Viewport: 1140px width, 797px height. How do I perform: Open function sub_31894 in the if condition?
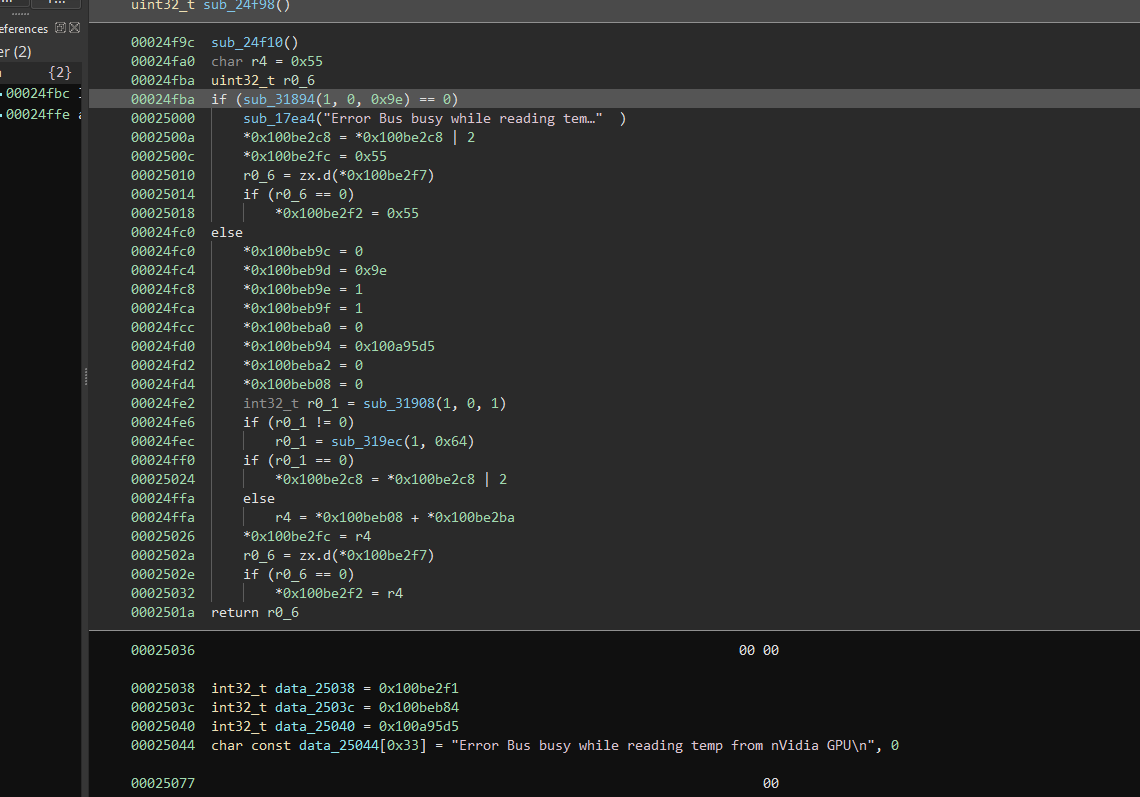click(279, 99)
